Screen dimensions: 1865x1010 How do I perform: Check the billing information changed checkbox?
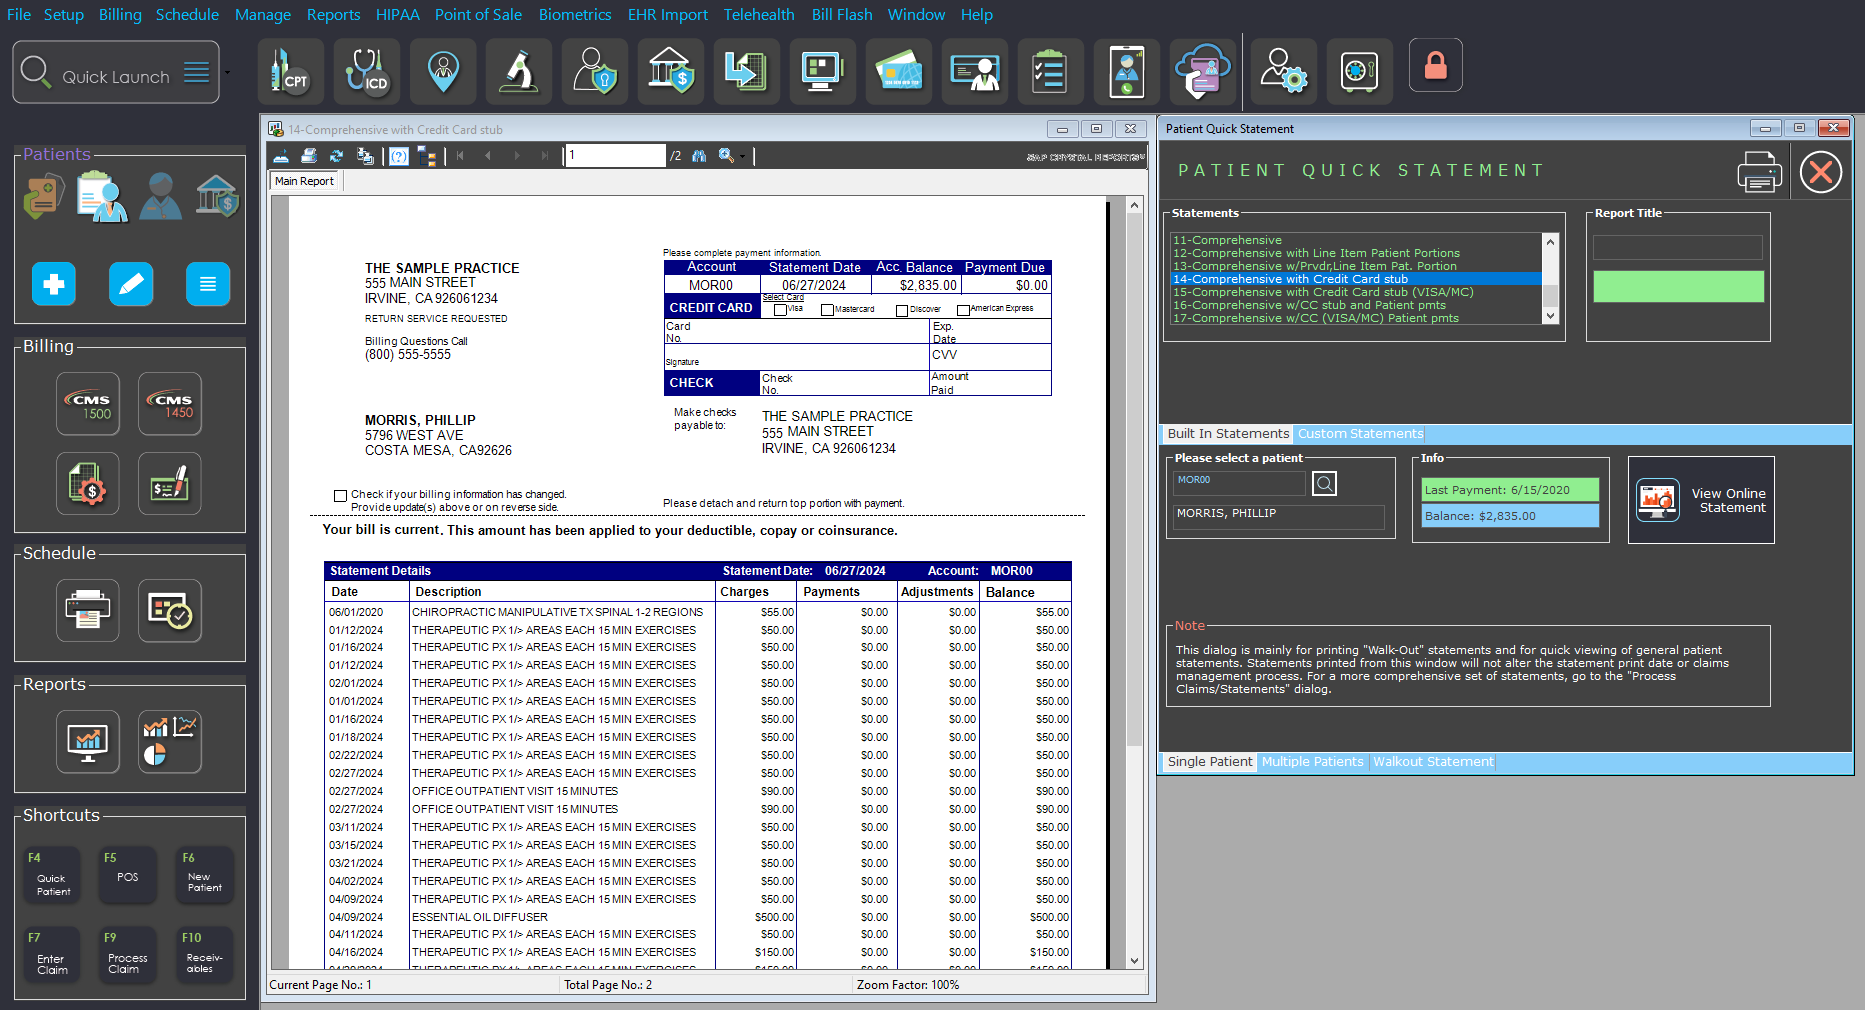pos(340,496)
